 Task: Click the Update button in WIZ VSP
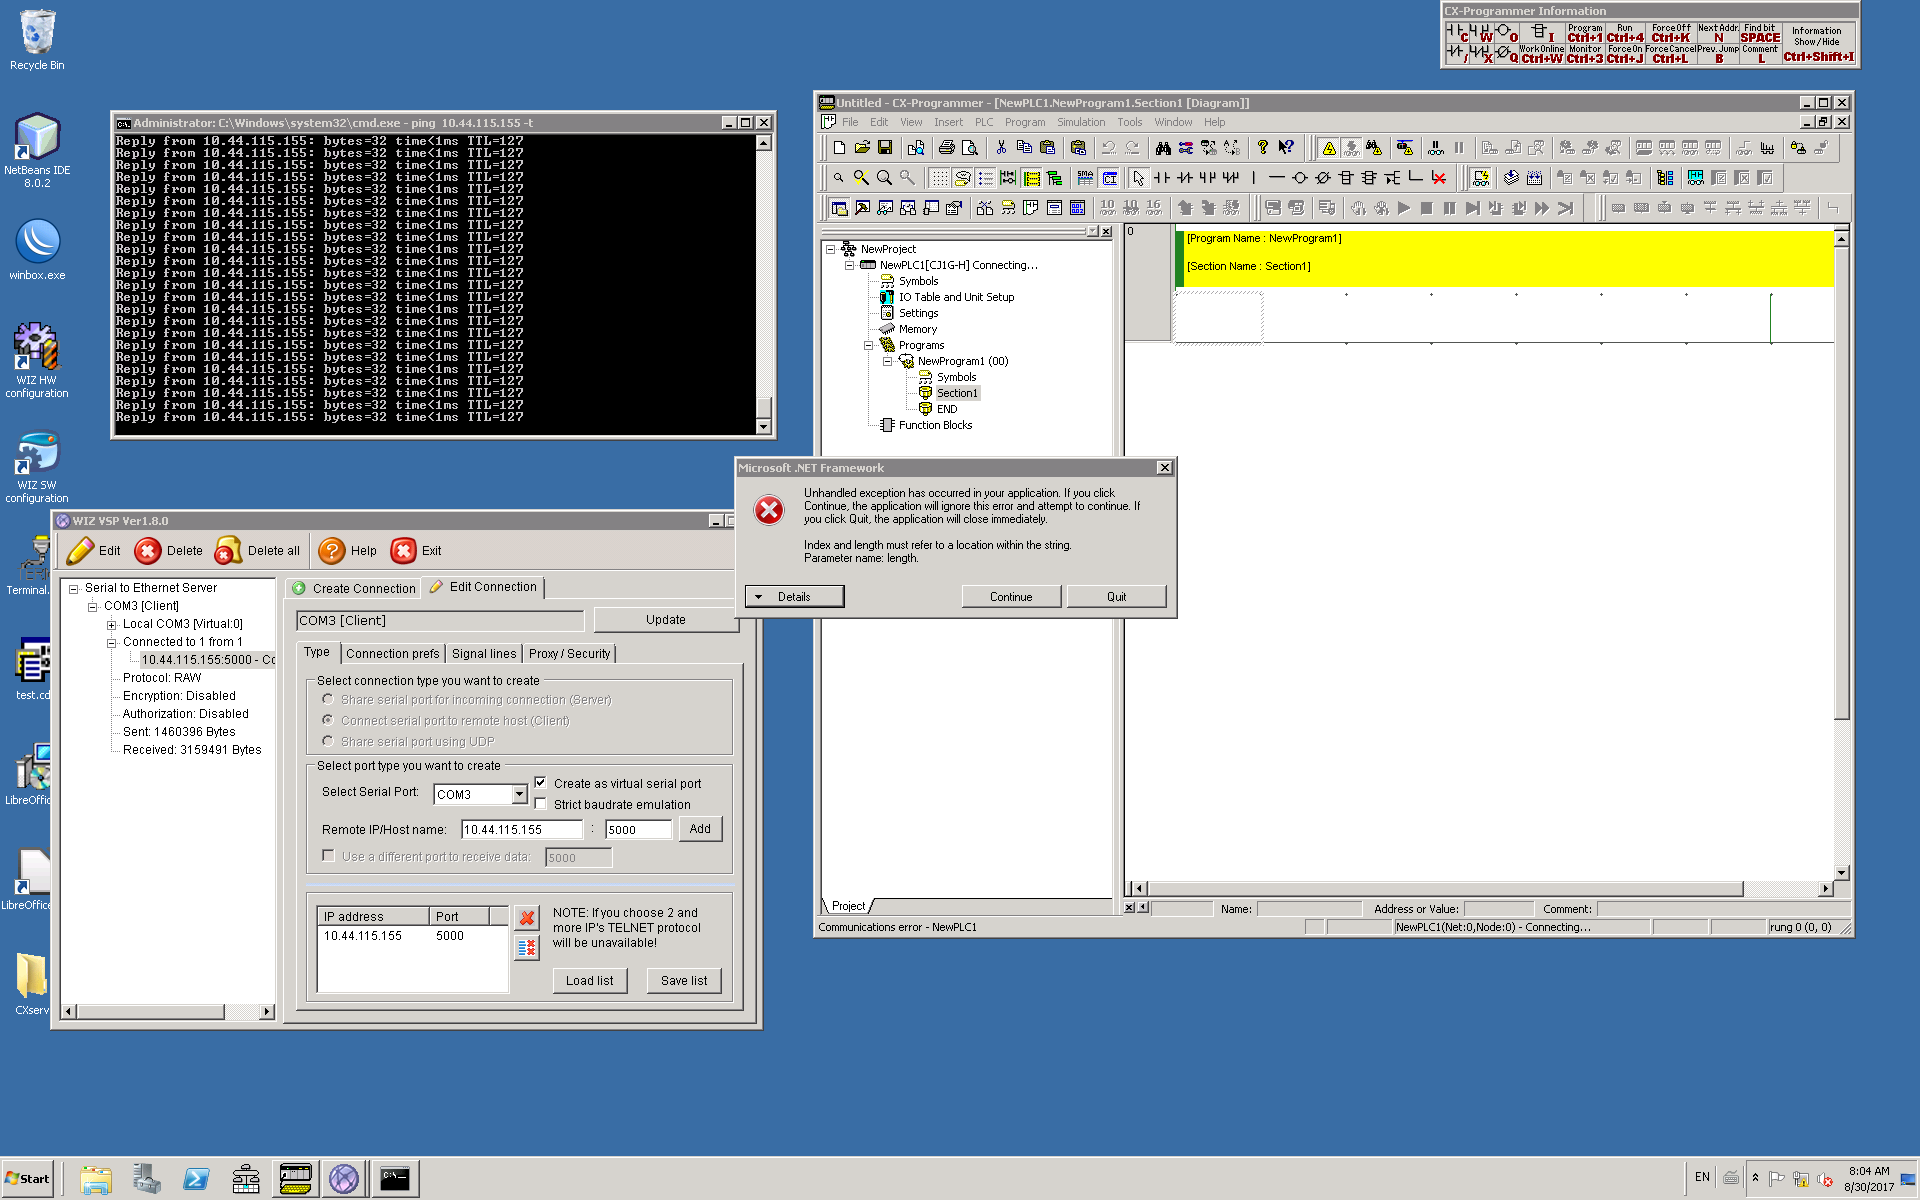tap(665, 620)
